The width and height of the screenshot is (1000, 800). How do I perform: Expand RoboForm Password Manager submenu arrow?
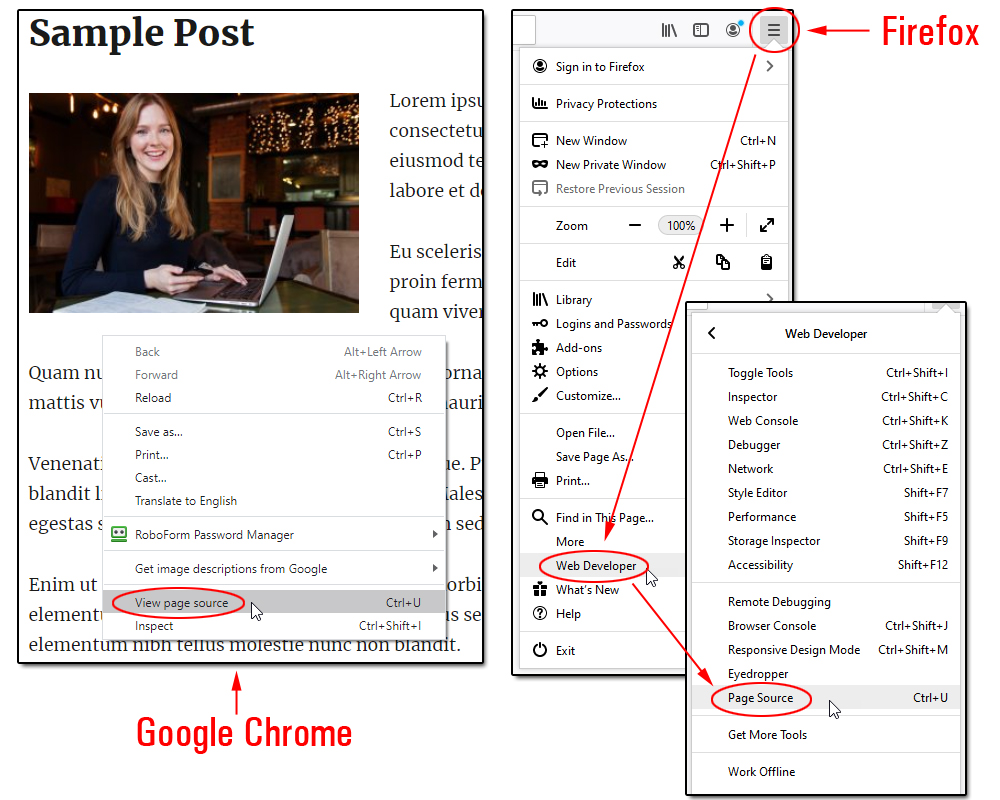tap(435, 534)
